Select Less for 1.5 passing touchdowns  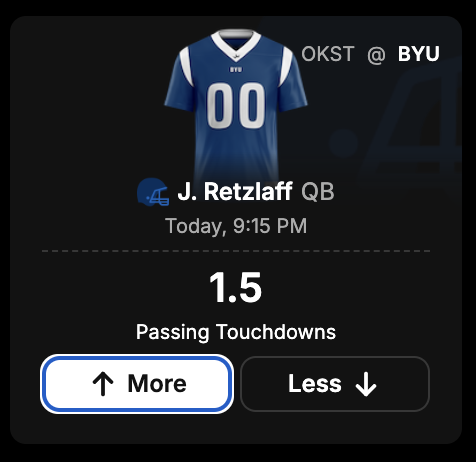click(335, 384)
